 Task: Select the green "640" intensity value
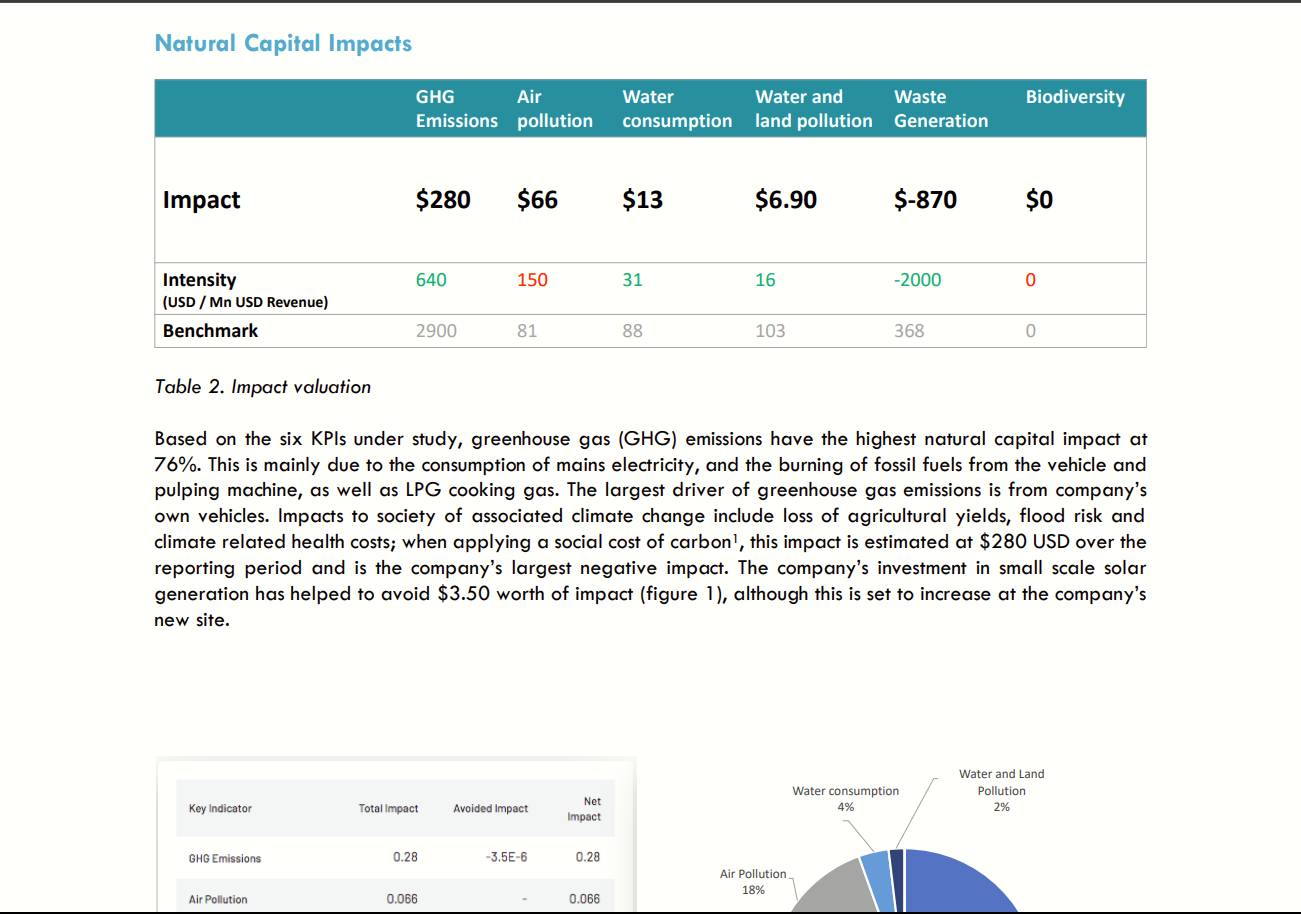431,280
